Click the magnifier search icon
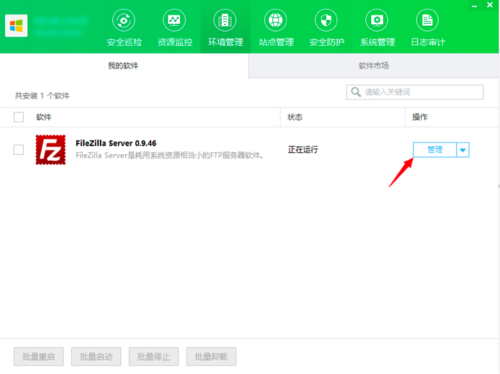This screenshot has width=500, height=374. (356, 92)
